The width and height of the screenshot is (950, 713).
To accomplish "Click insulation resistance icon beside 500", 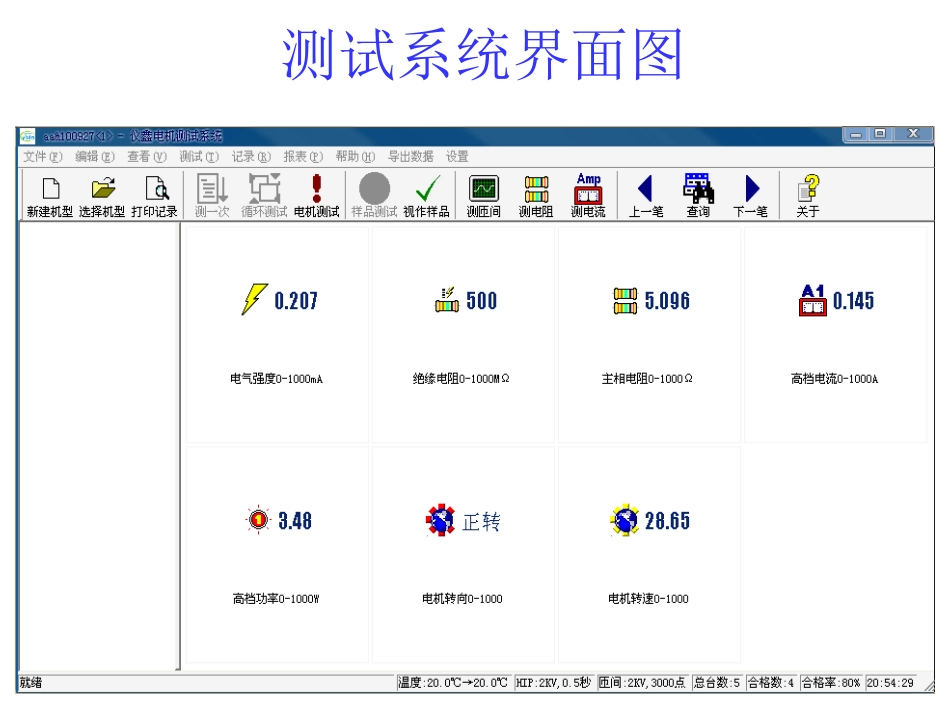I will [447, 300].
